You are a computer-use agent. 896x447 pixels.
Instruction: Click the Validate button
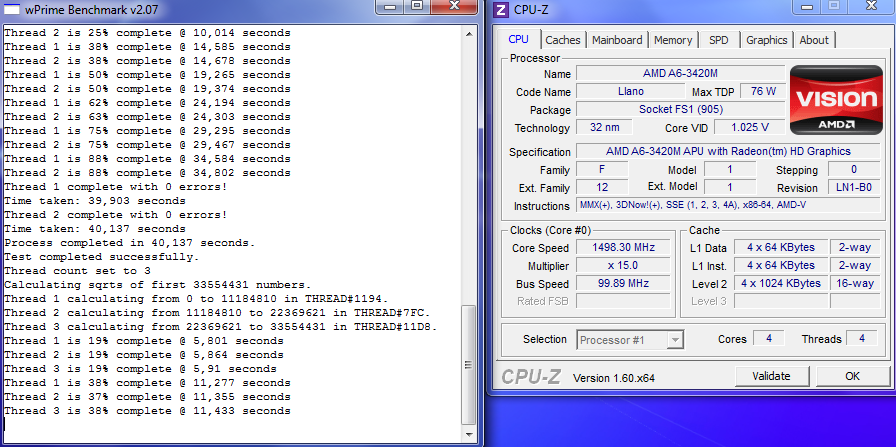tap(771, 376)
